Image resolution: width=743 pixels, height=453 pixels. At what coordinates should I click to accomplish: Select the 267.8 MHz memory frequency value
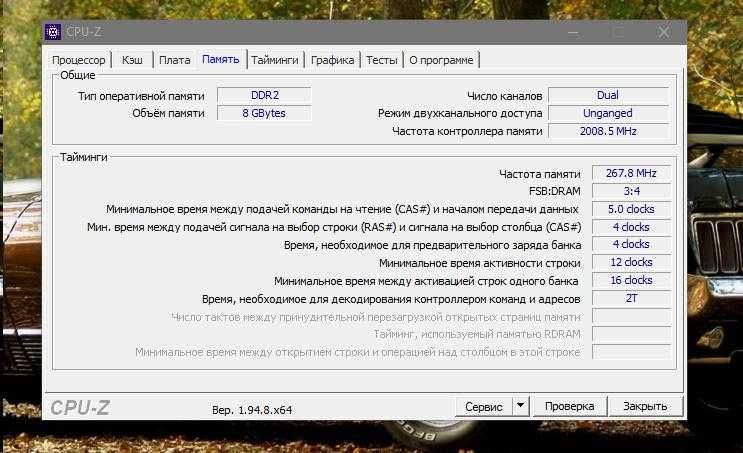tap(632, 173)
